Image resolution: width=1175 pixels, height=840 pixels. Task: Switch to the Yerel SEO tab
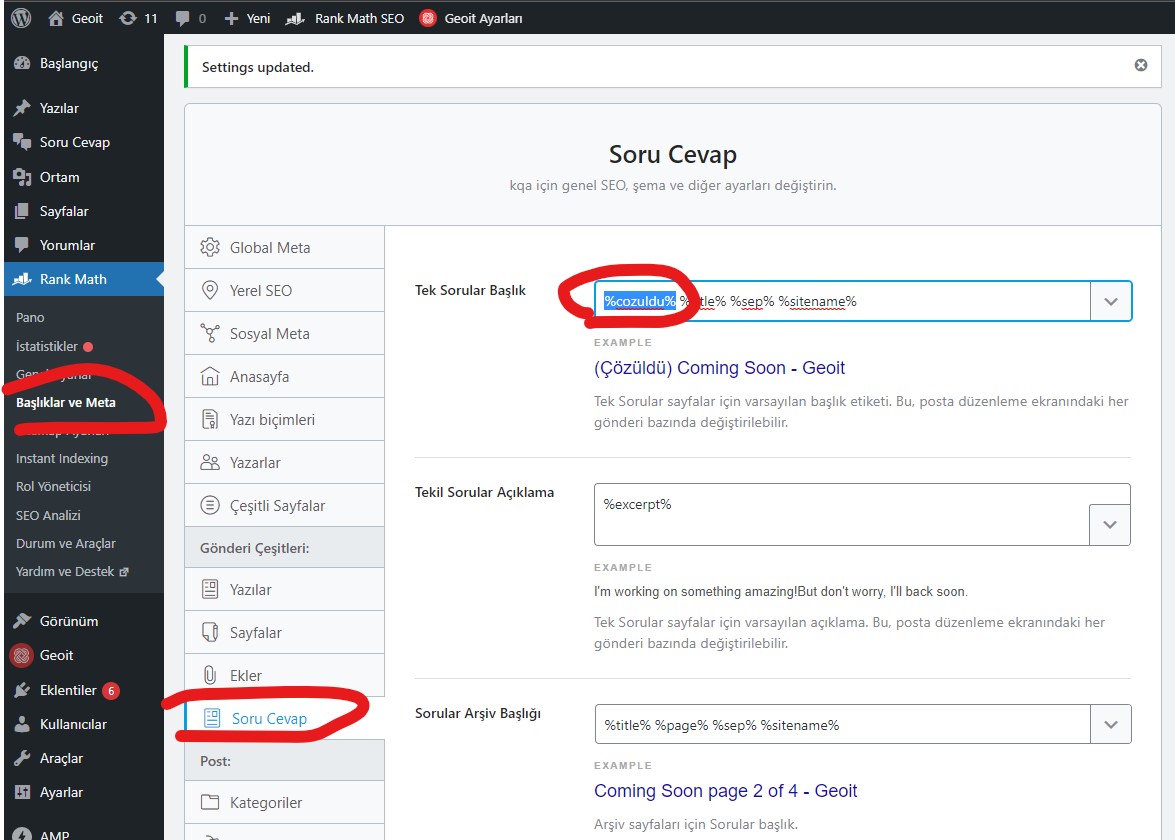point(260,291)
